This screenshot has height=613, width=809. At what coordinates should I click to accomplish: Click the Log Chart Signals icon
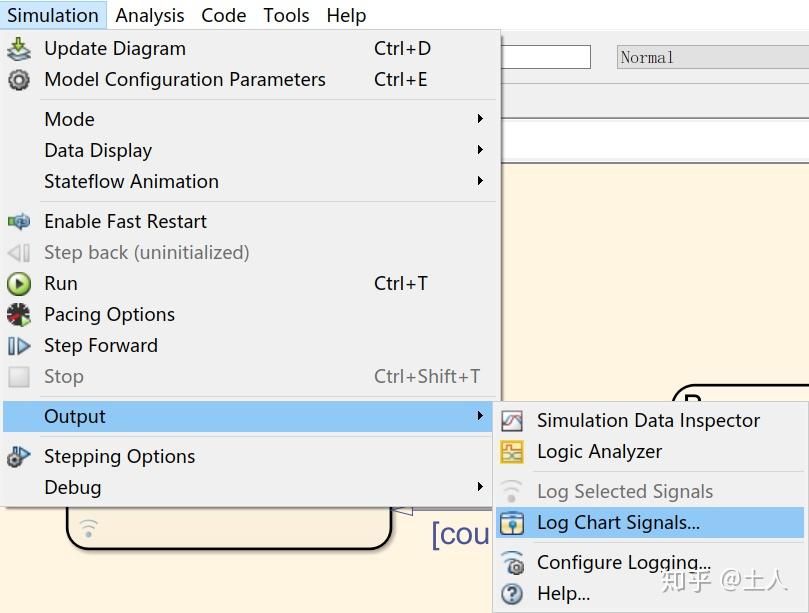(x=512, y=523)
